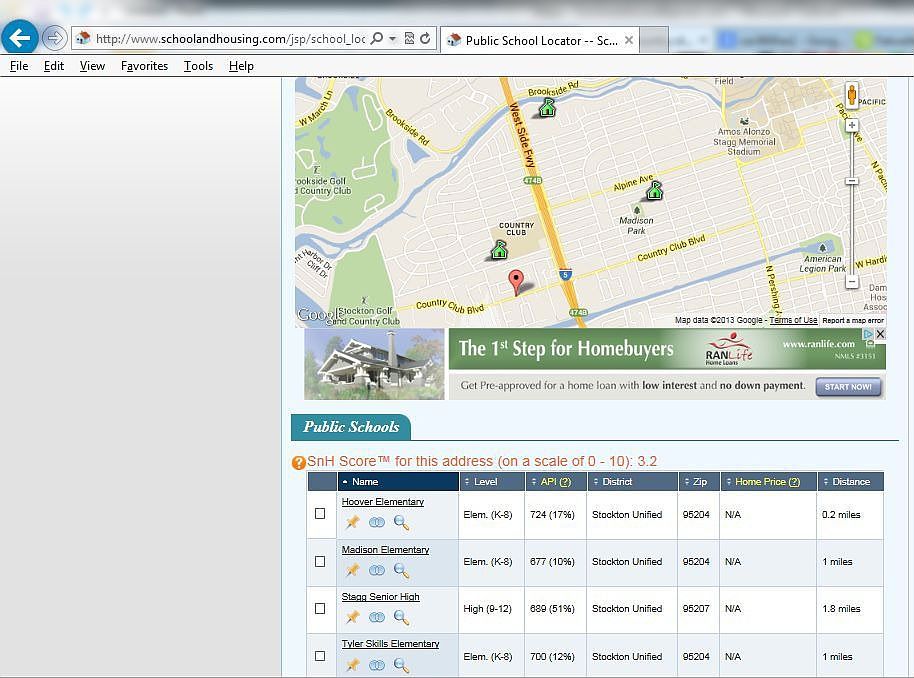Screen dimensions: 914x678
Task: Zoom in the map with plus button
Action: pos(852,125)
